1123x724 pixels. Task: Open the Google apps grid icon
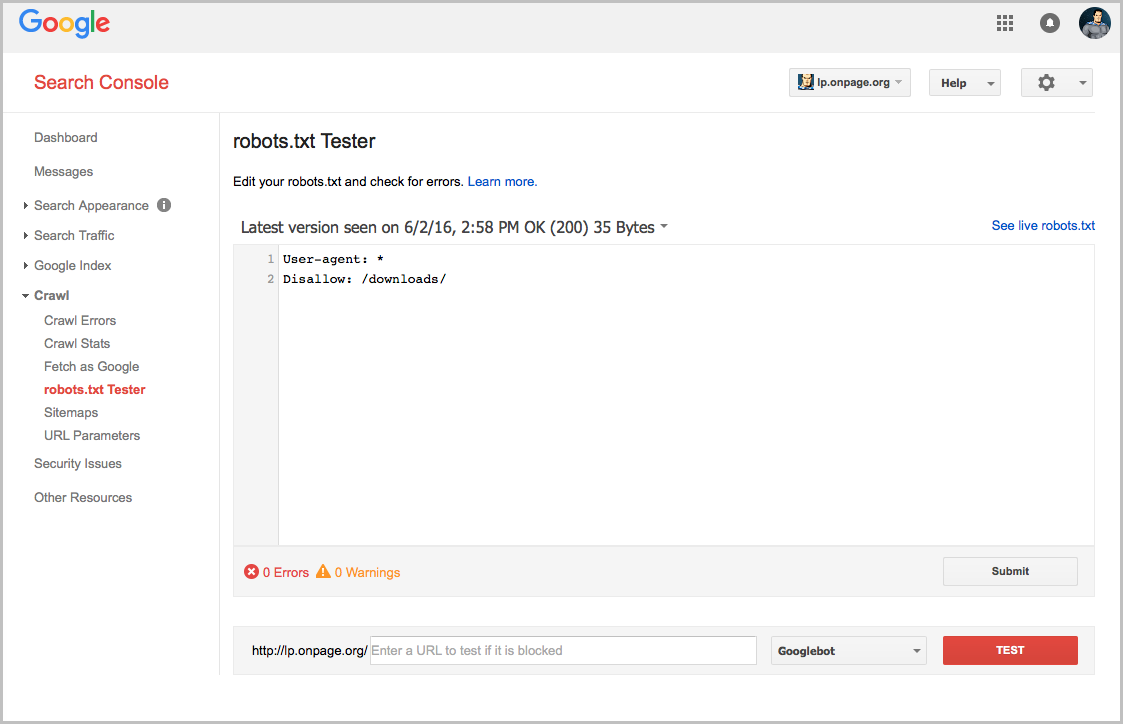(x=1005, y=23)
